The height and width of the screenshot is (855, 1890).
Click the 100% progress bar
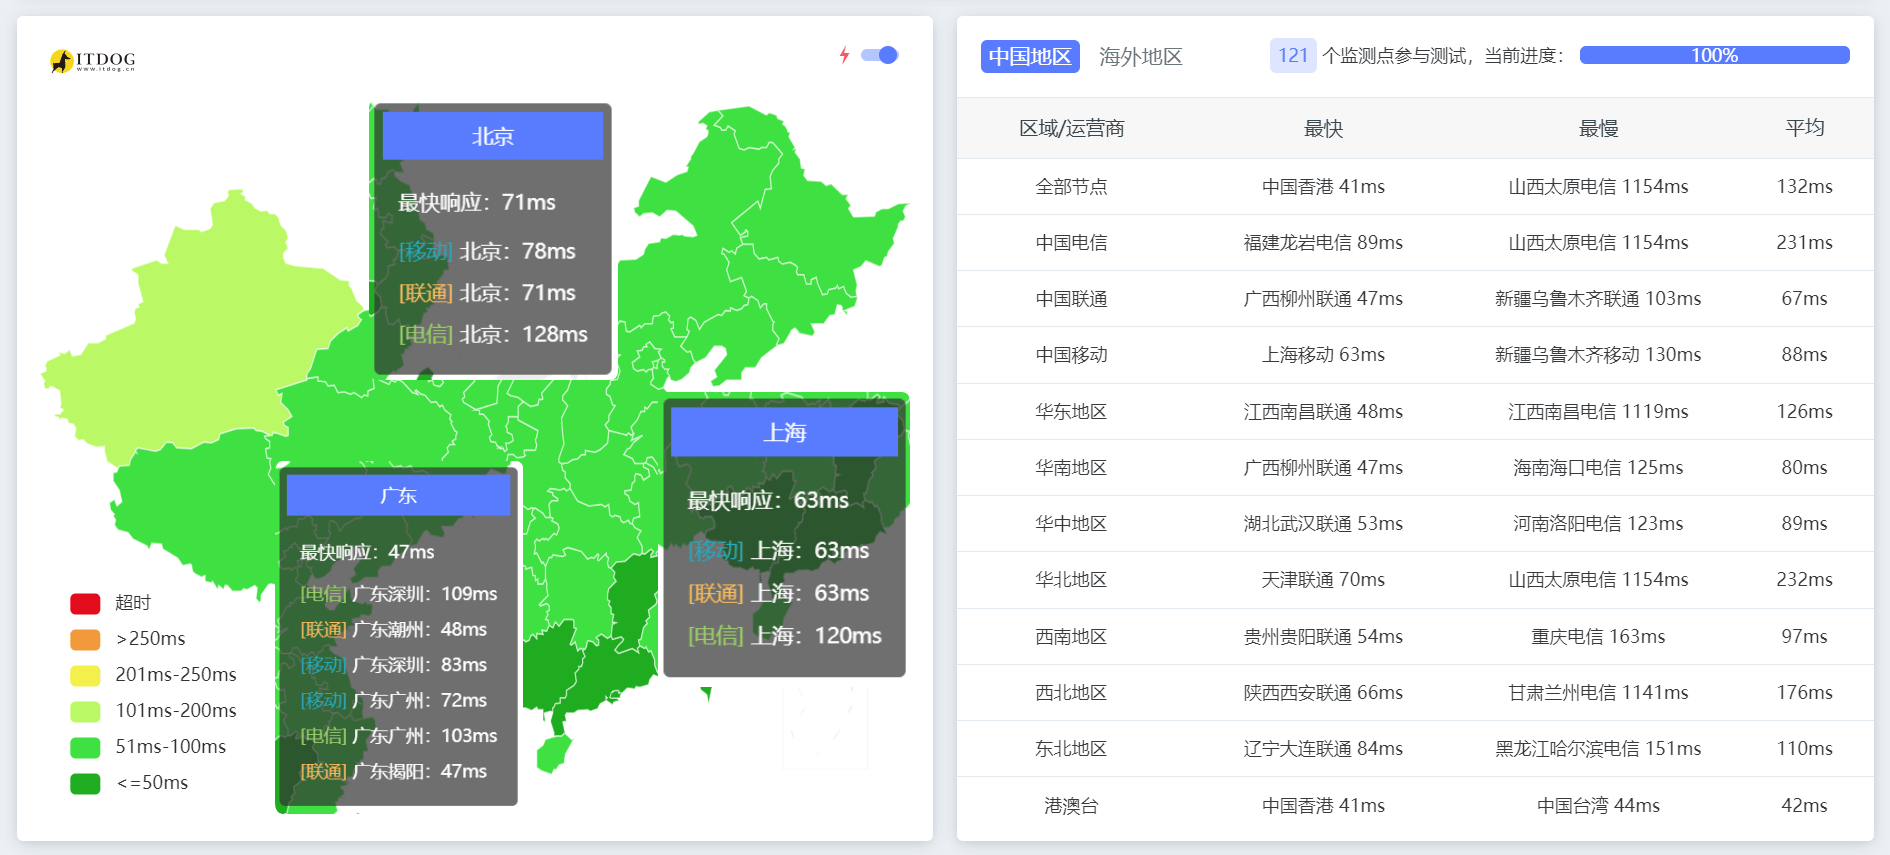tap(1713, 56)
